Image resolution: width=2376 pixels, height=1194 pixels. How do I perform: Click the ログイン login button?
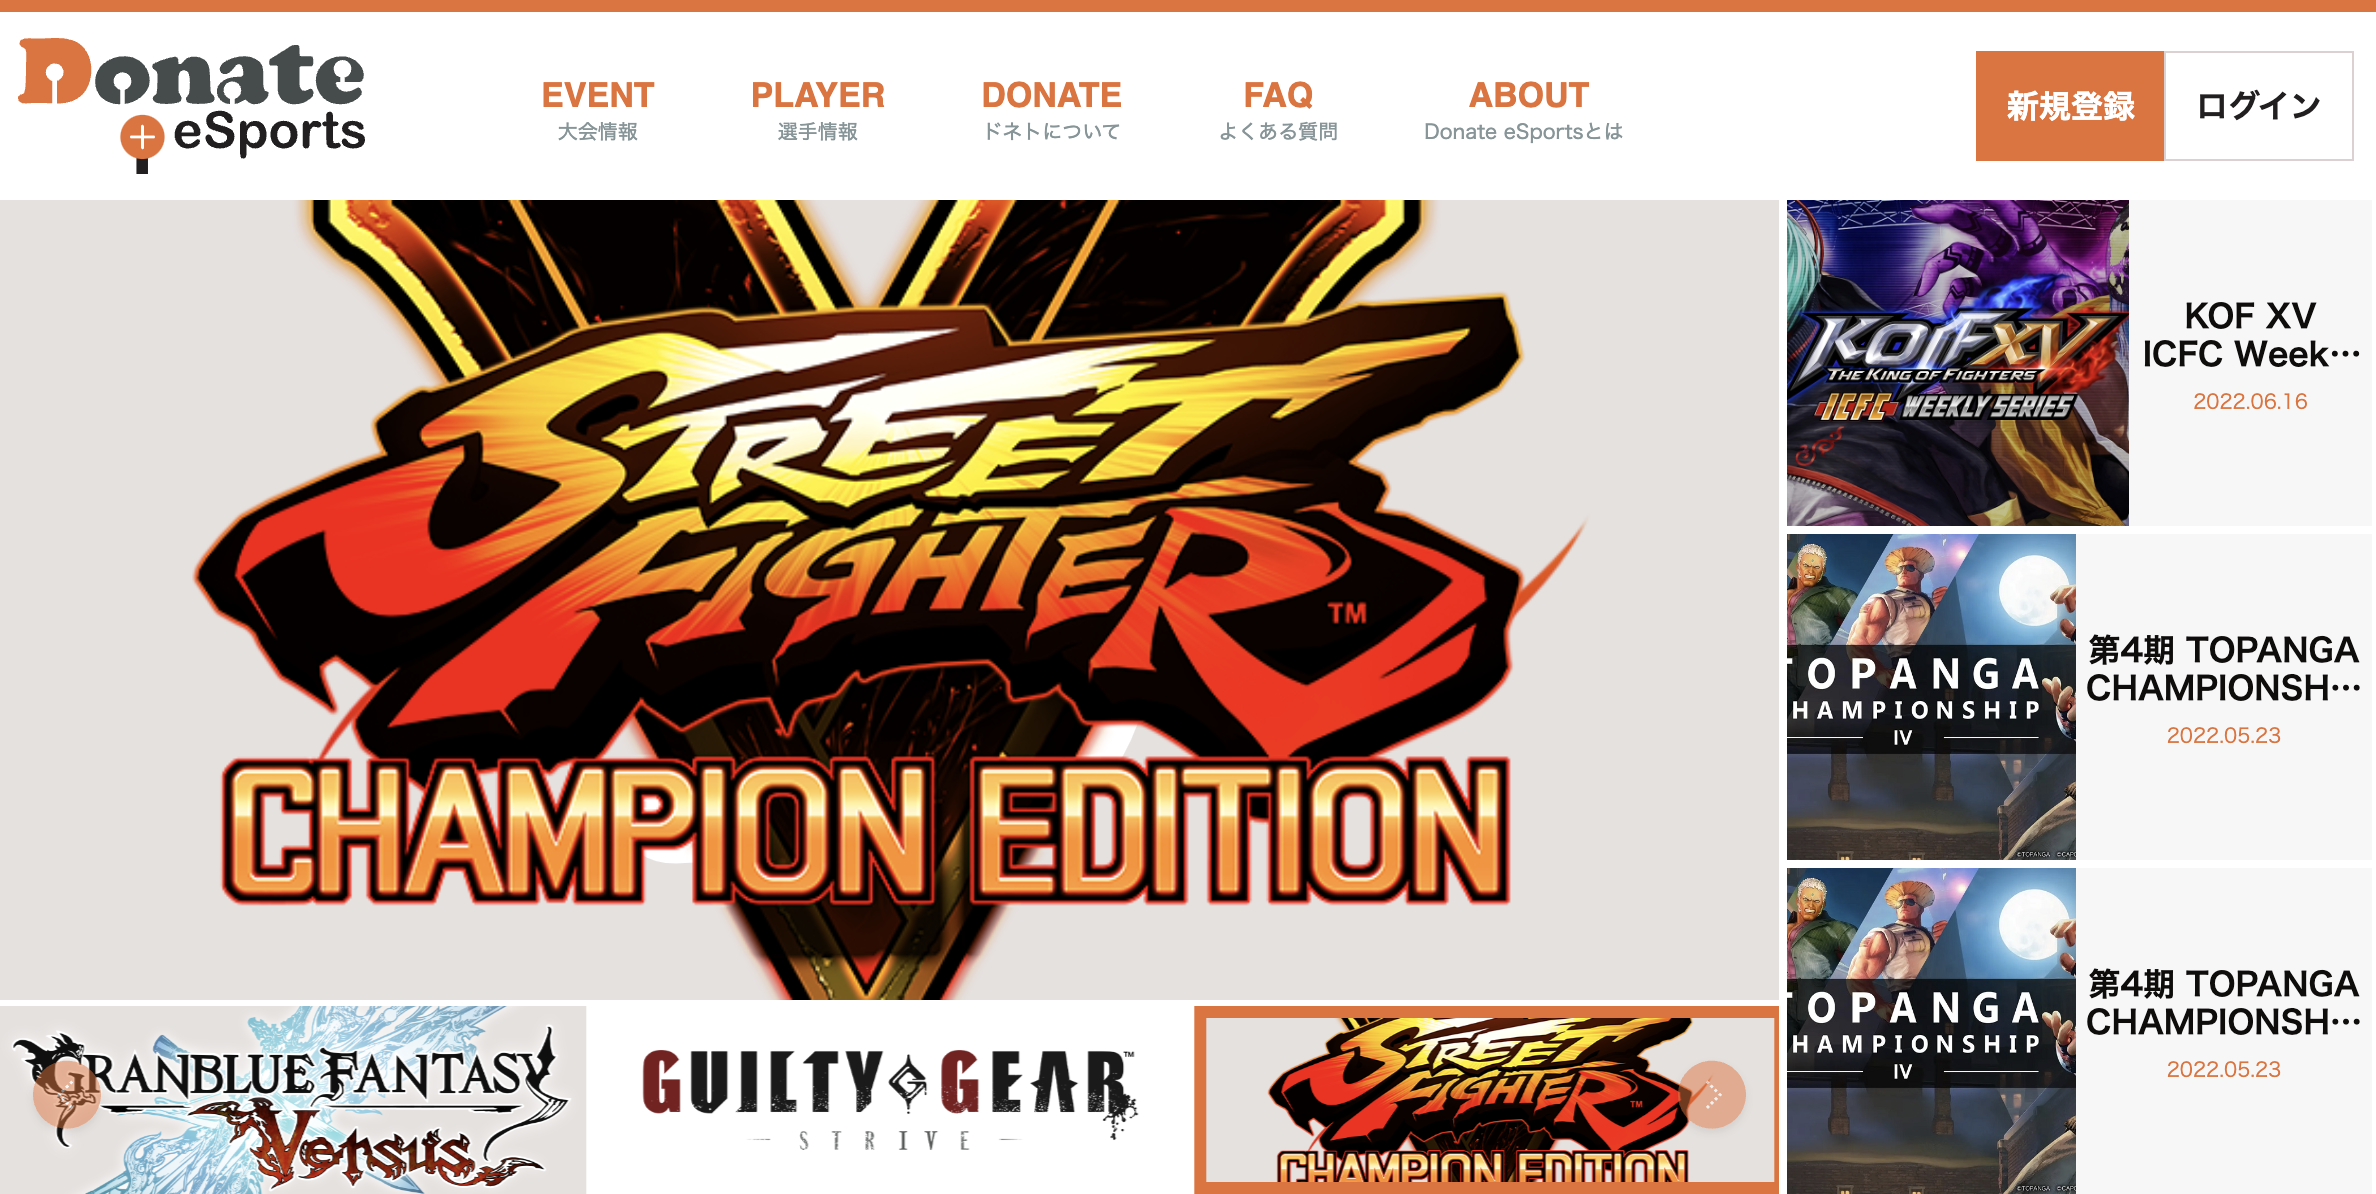pos(2259,106)
